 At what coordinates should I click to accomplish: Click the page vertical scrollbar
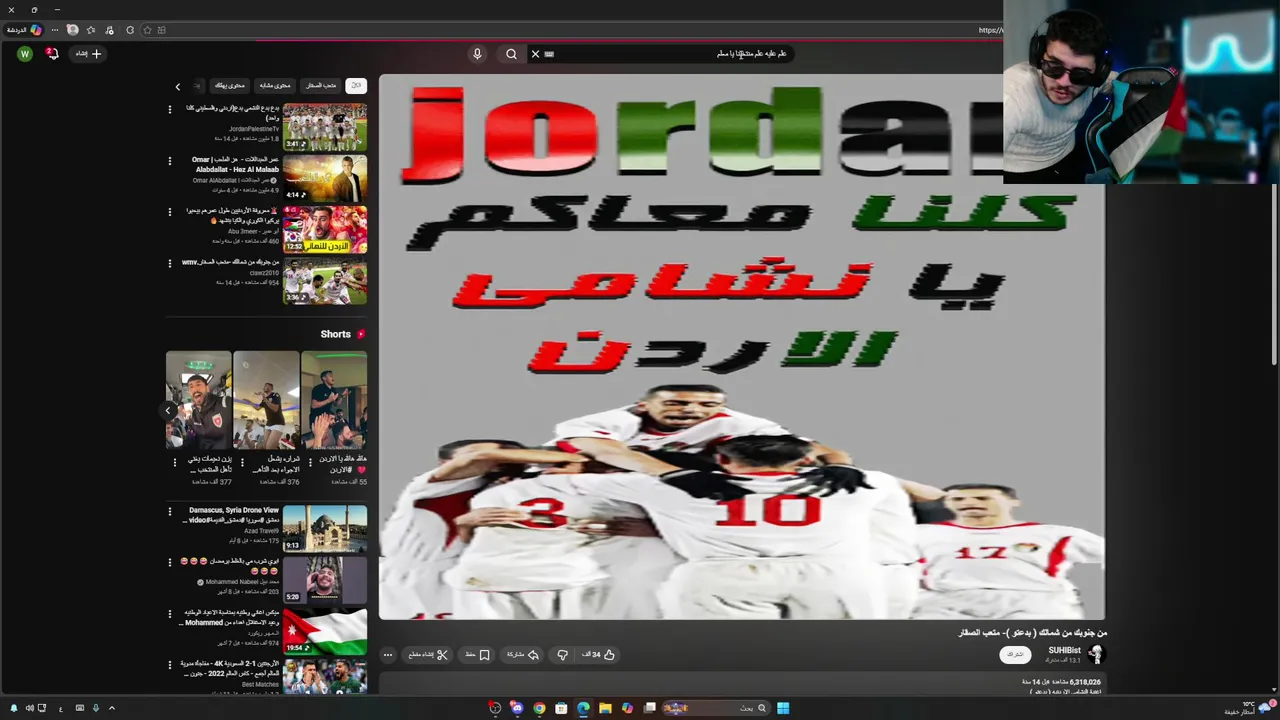point(1274,275)
